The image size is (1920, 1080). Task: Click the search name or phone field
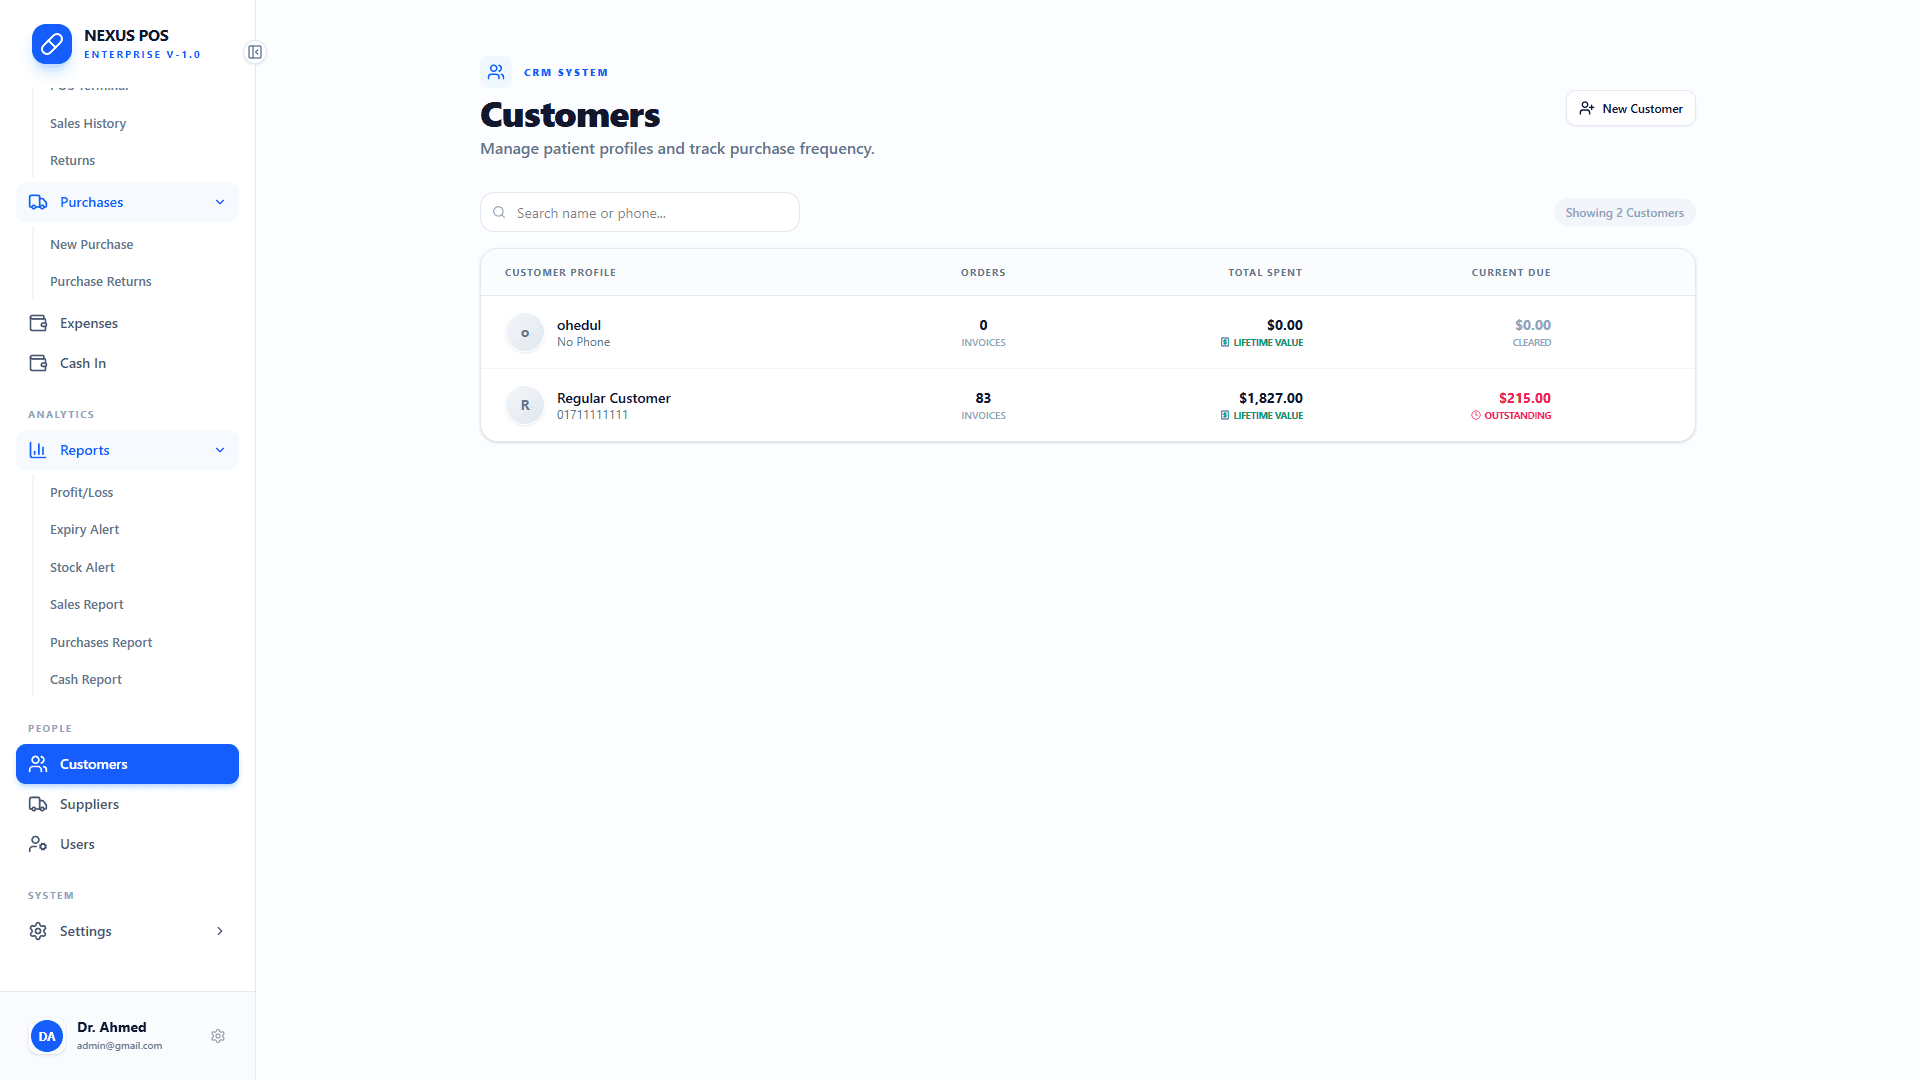639,212
